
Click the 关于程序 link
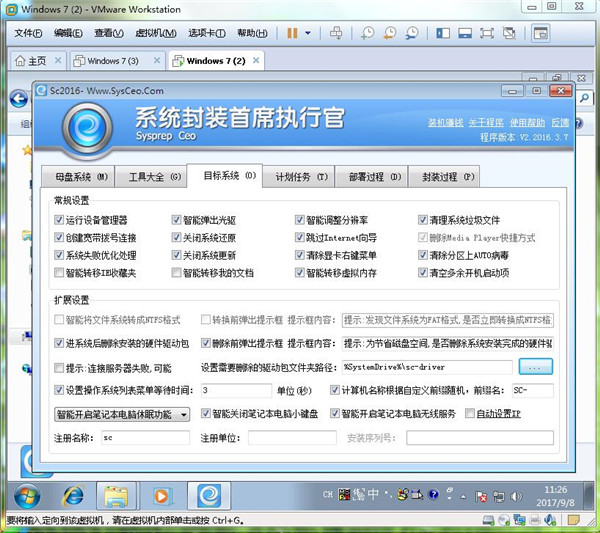(x=486, y=122)
